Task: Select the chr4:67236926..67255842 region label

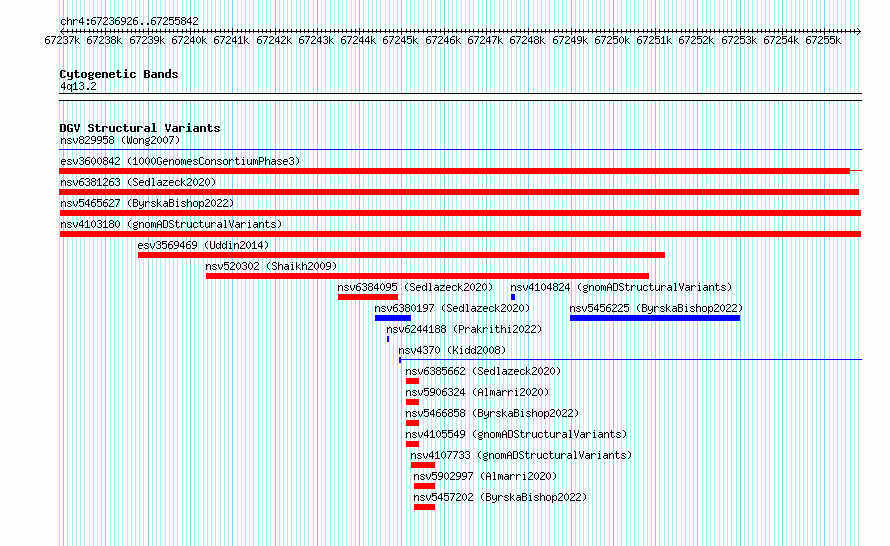Action: (129, 21)
